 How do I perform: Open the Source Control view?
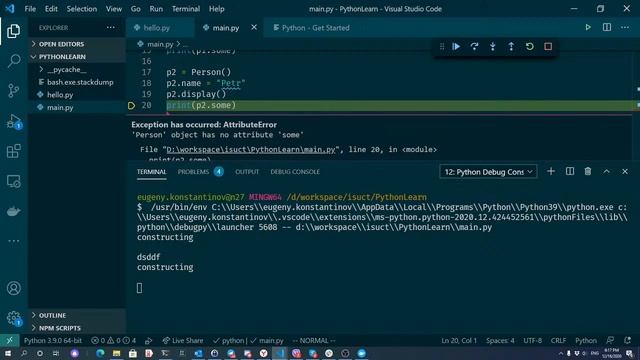pyautogui.click(x=13, y=91)
